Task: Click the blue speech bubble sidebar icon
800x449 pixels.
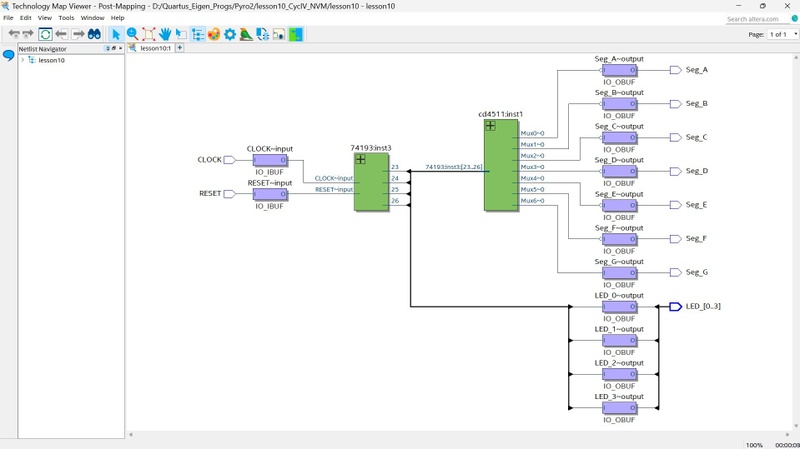Action: pos(8,55)
